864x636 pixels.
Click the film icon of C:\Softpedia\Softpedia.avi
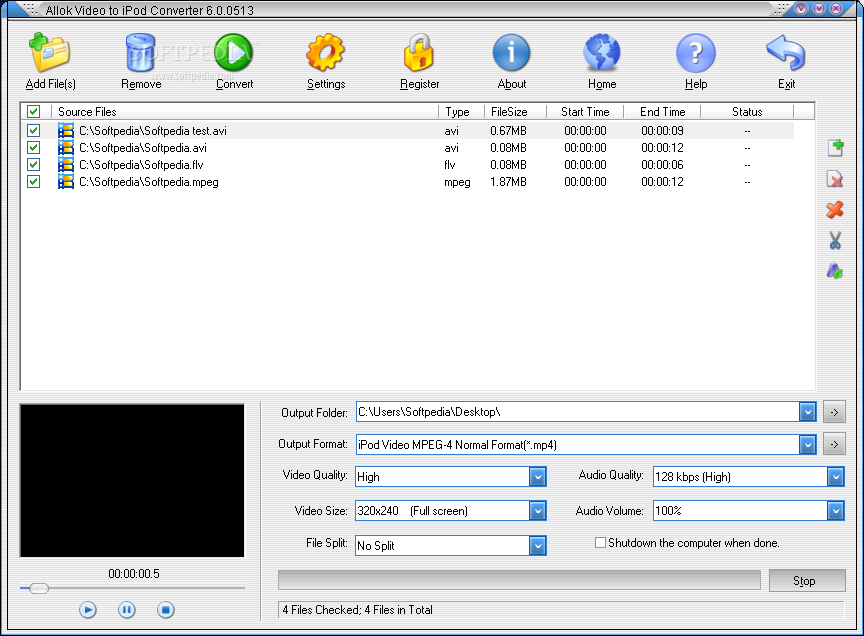coord(66,148)
